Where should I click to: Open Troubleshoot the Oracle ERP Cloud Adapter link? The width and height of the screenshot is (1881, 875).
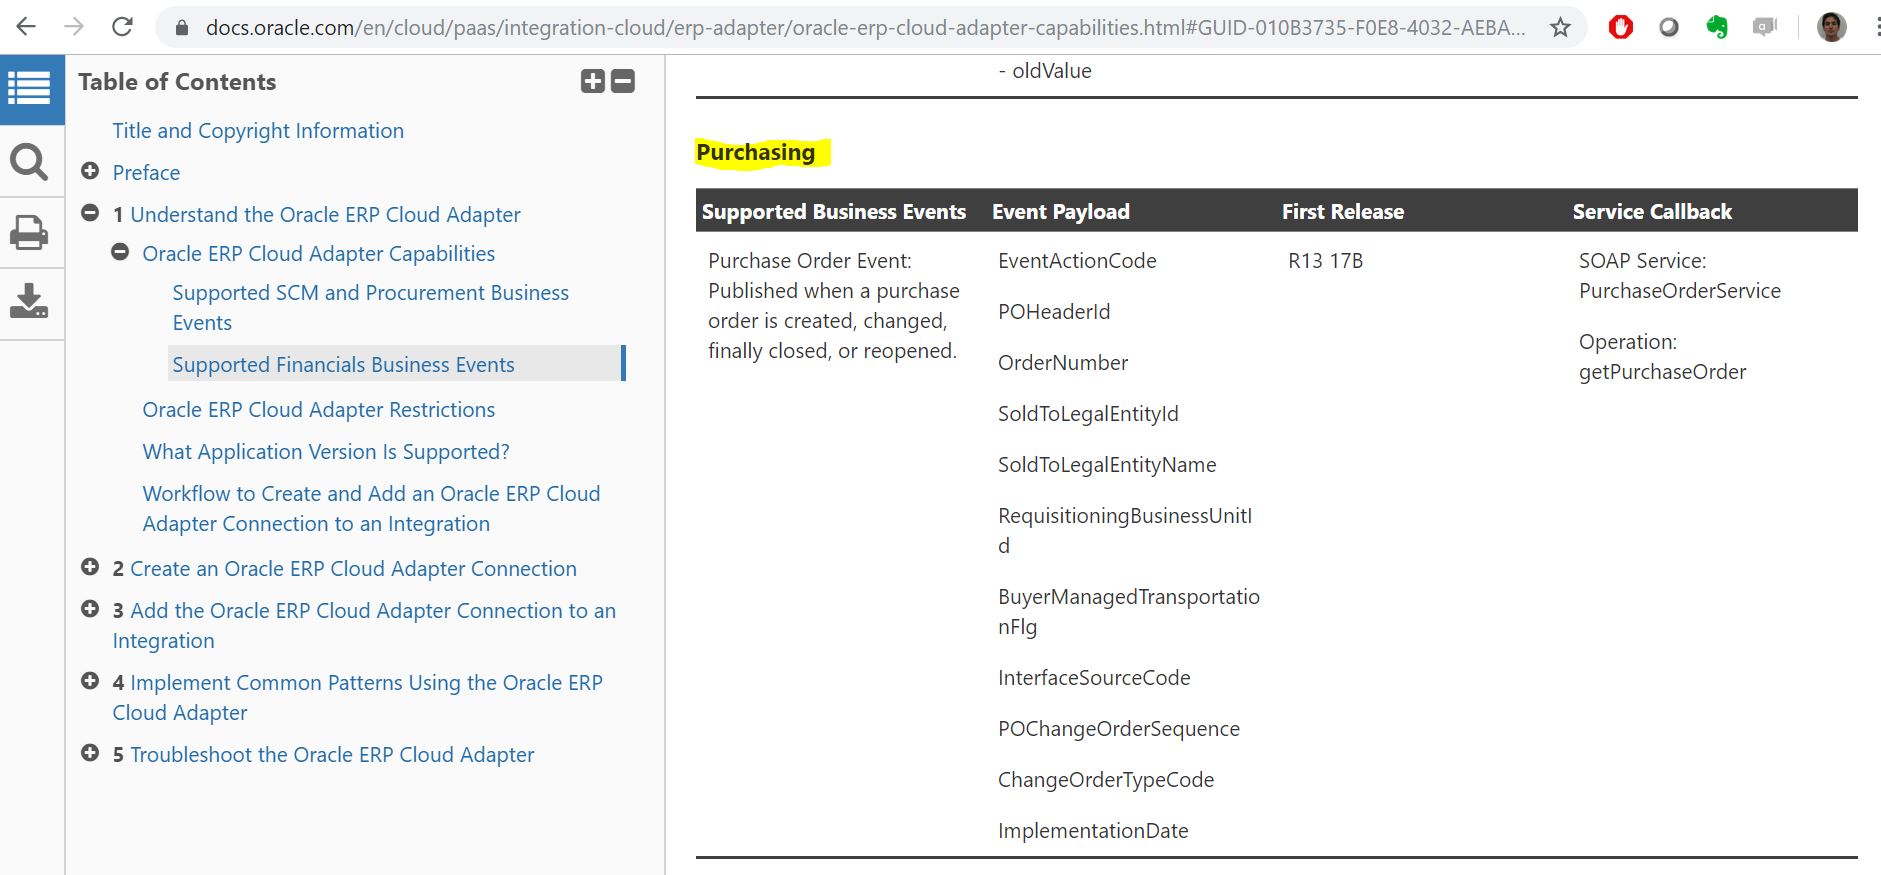pyautogui.click(x=332, y=755)
